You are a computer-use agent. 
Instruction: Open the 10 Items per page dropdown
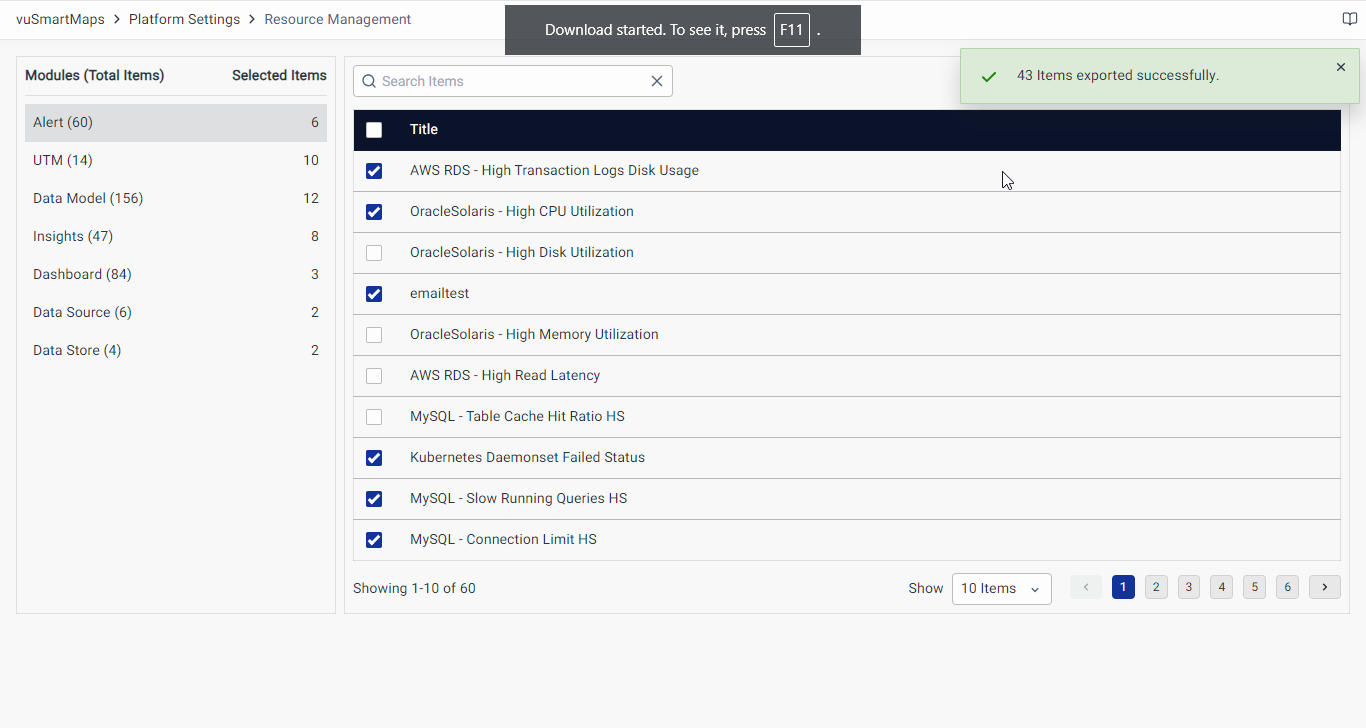coord(1001,588)
